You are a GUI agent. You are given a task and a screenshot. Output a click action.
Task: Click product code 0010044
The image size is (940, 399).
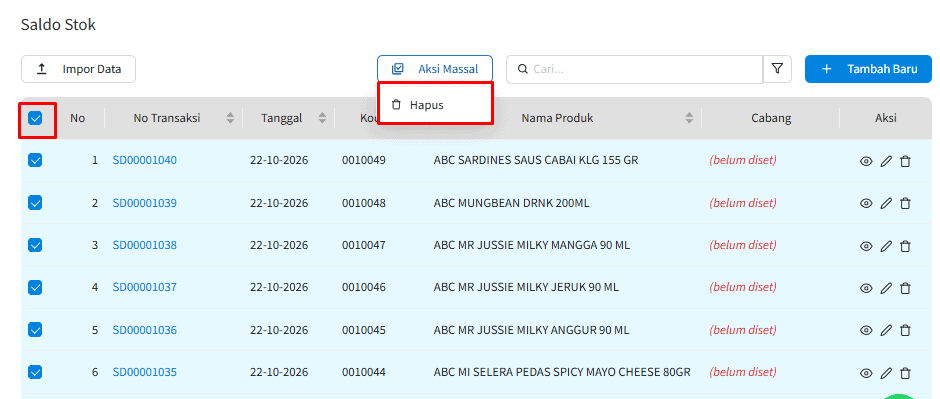tap(364, 372)
